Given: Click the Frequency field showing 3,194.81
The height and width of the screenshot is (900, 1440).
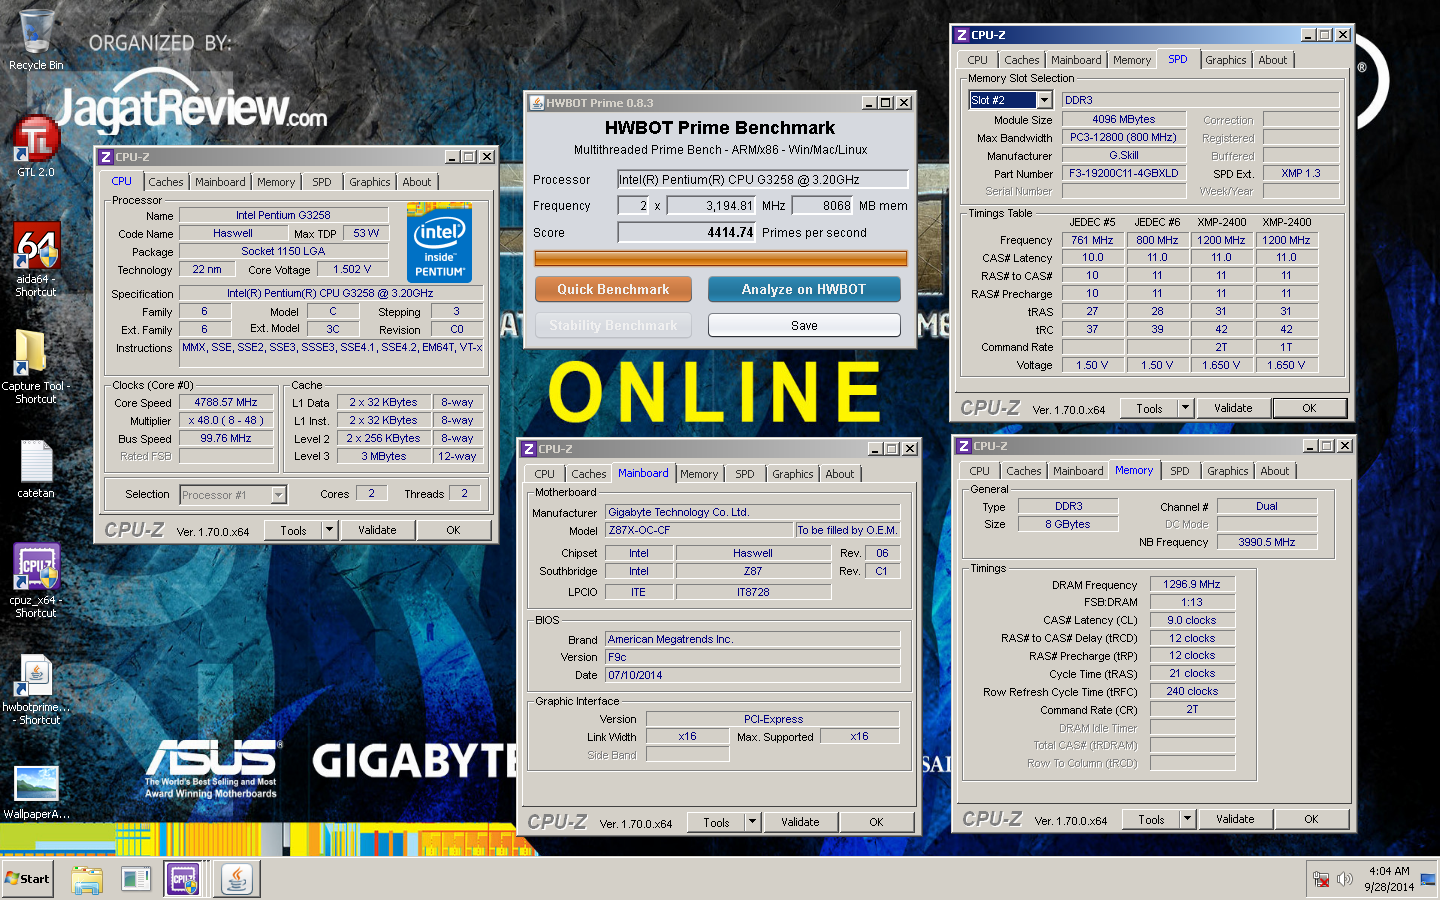Looking at the screenshot, I should click(711, 205).
